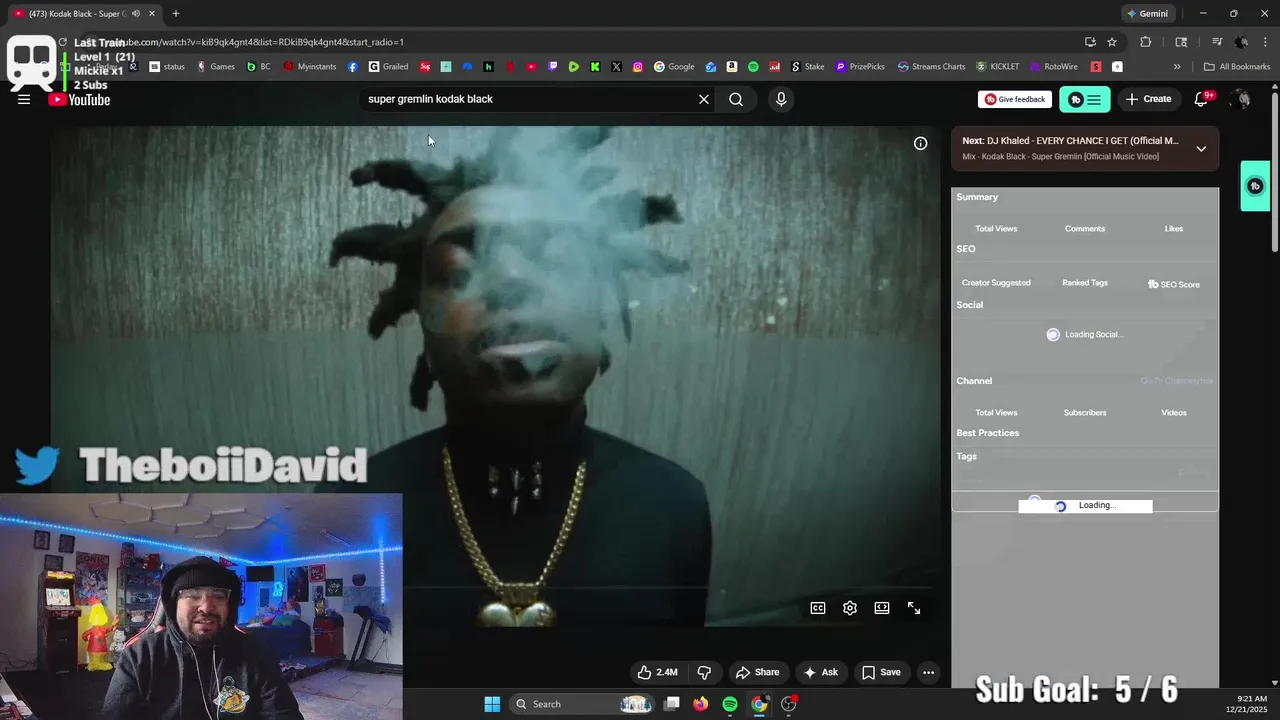Click the Create button
The height and width of the screenshot is (720, 1280).
click(x=1148, y=99)
